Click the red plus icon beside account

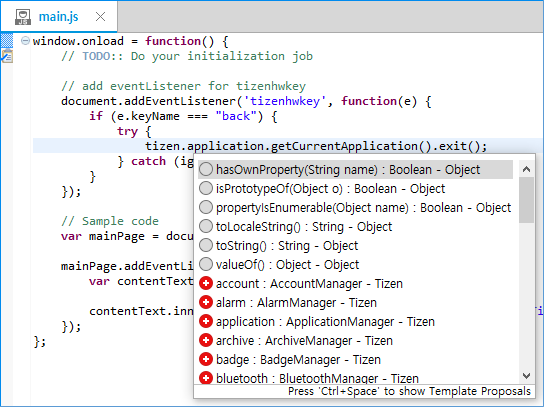point(206,283)
